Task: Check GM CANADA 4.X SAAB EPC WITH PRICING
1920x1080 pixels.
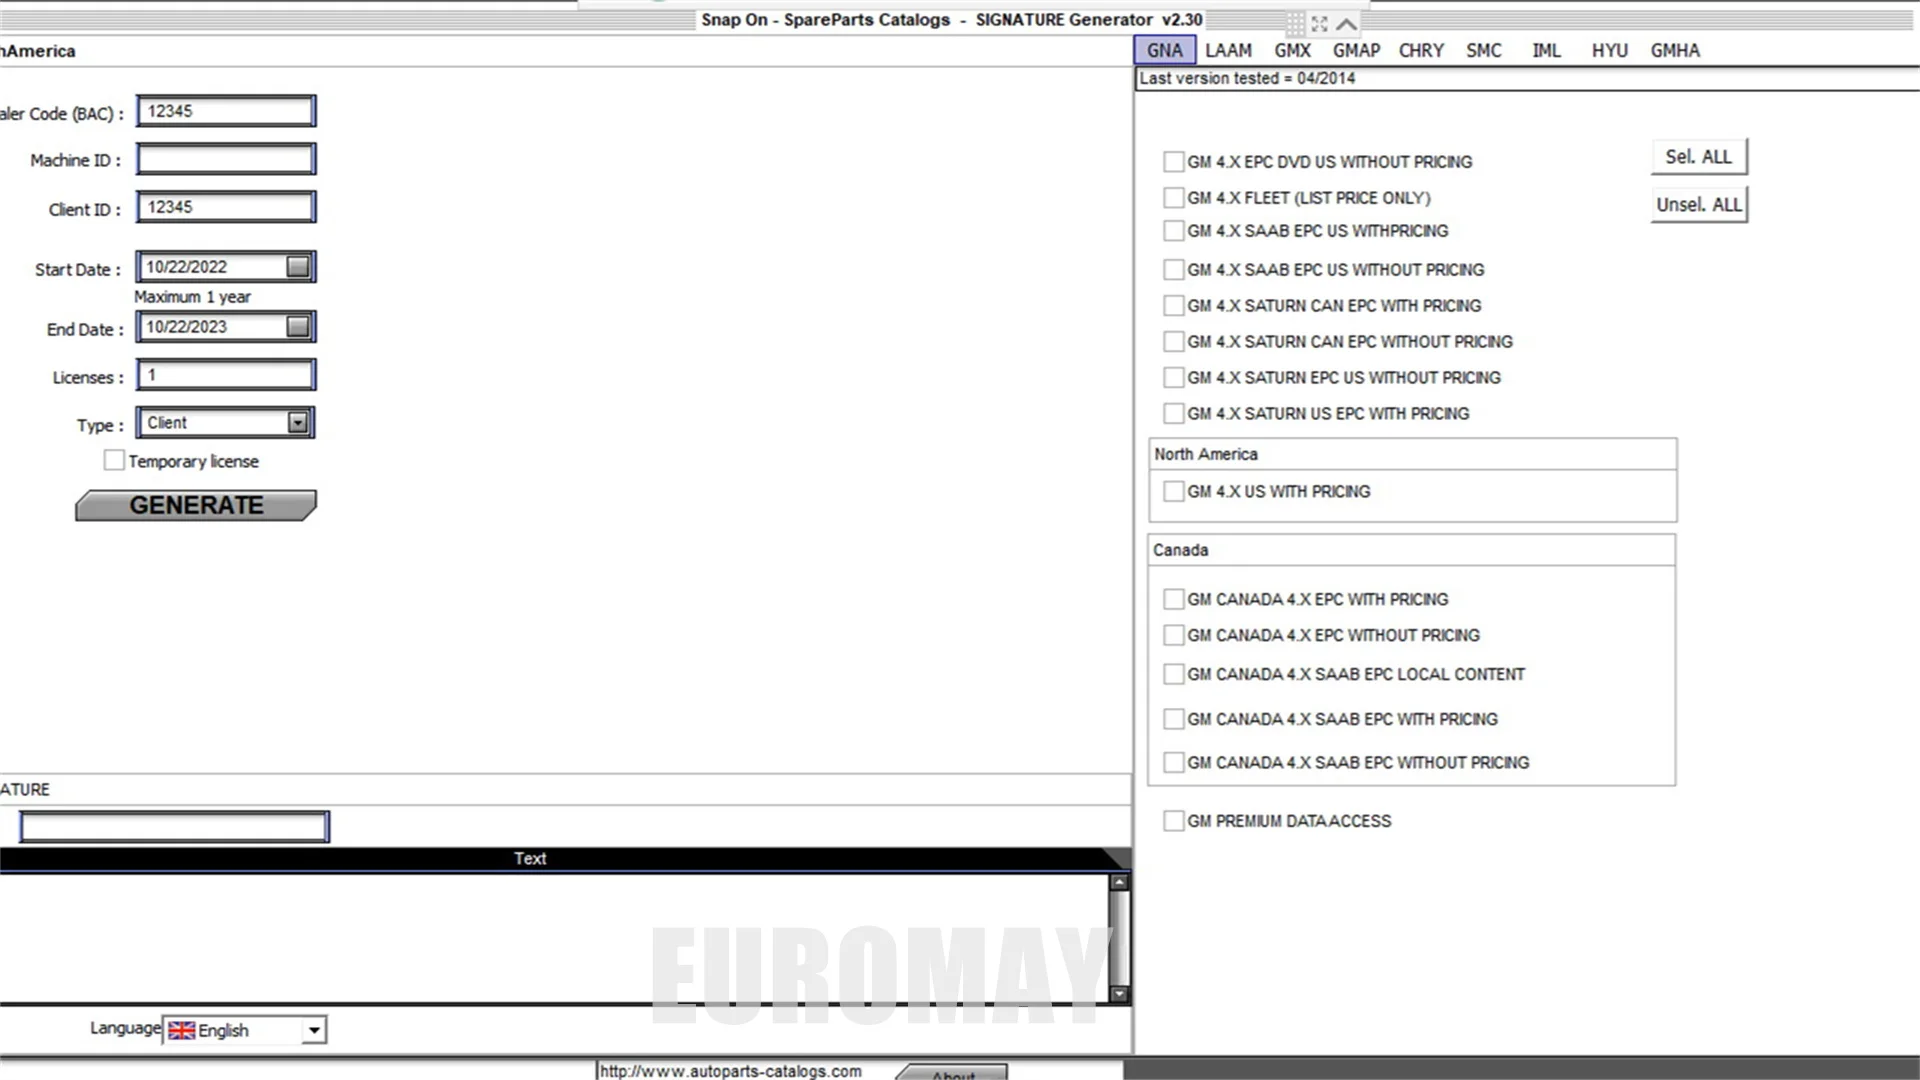Action: click(x=1174, y=719)
